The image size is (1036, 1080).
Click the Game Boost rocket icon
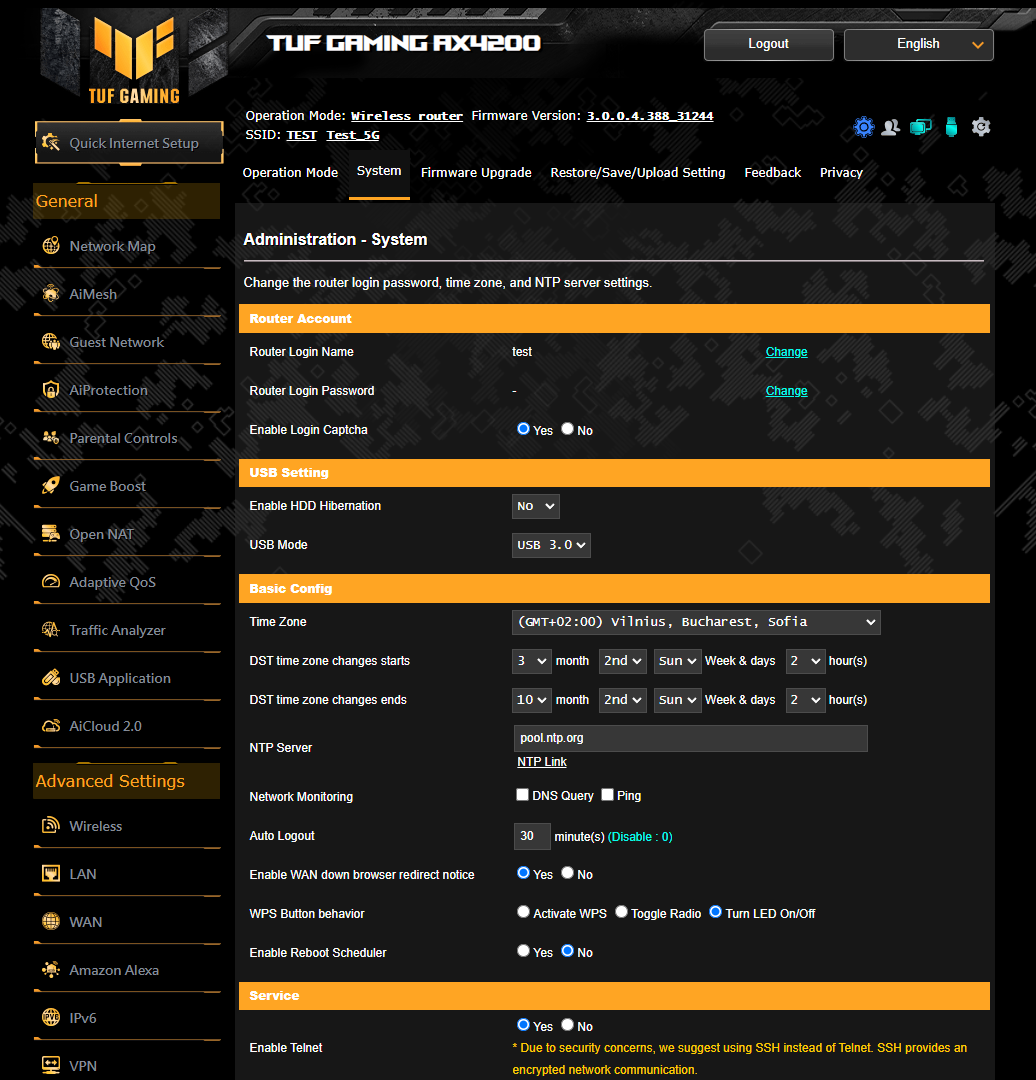(x=51, y=486)
